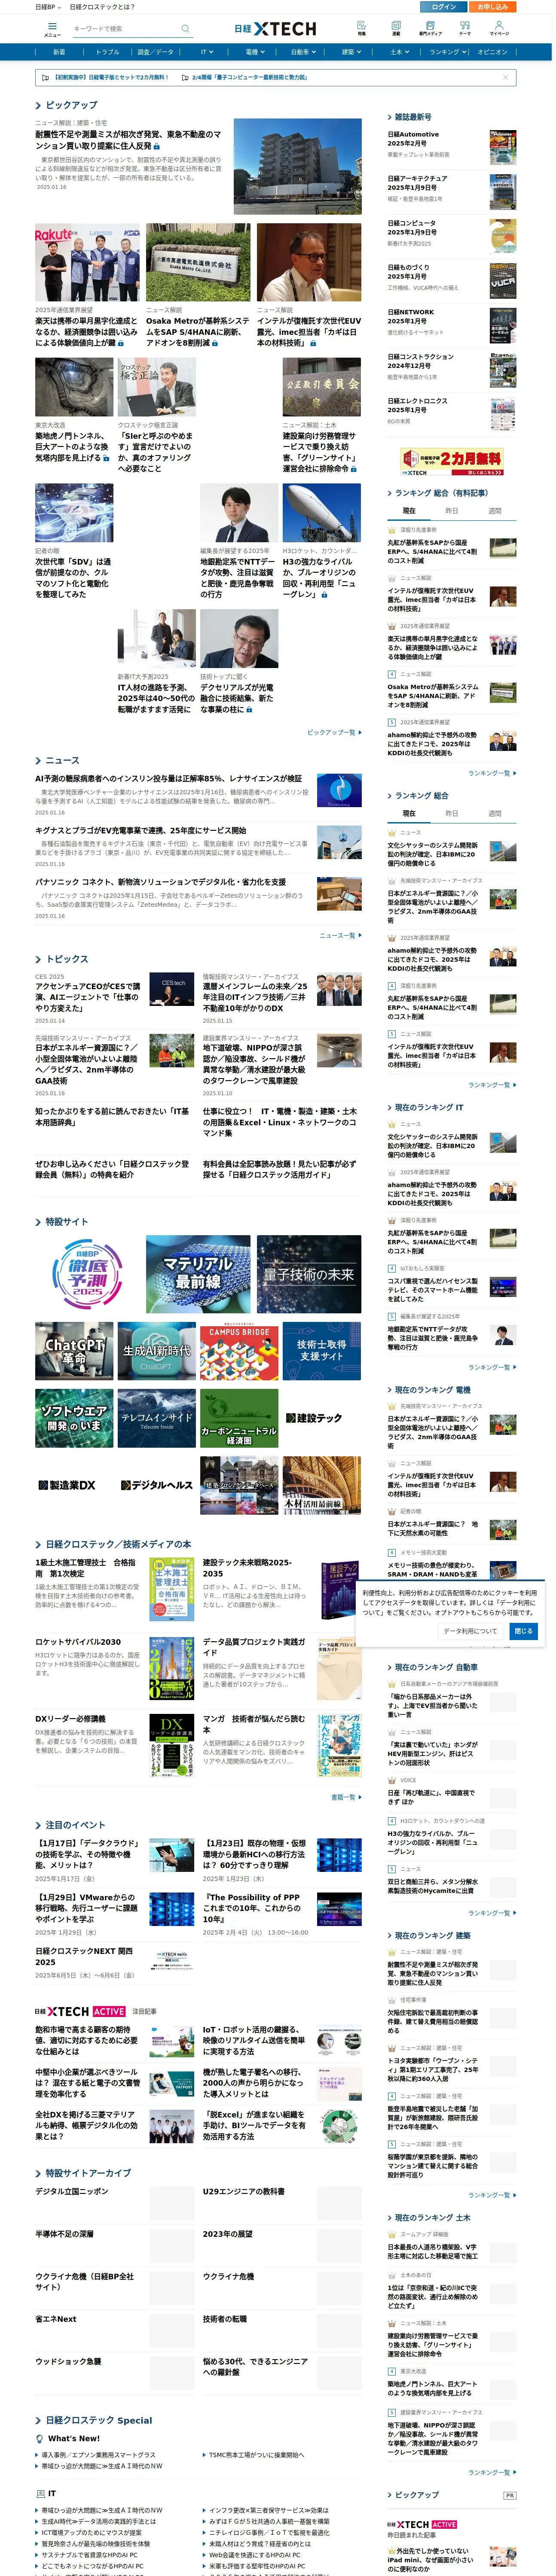Click デジタルヘルス special site icon
This screenshot has width=556, height=2576.
coord(156,1485)
